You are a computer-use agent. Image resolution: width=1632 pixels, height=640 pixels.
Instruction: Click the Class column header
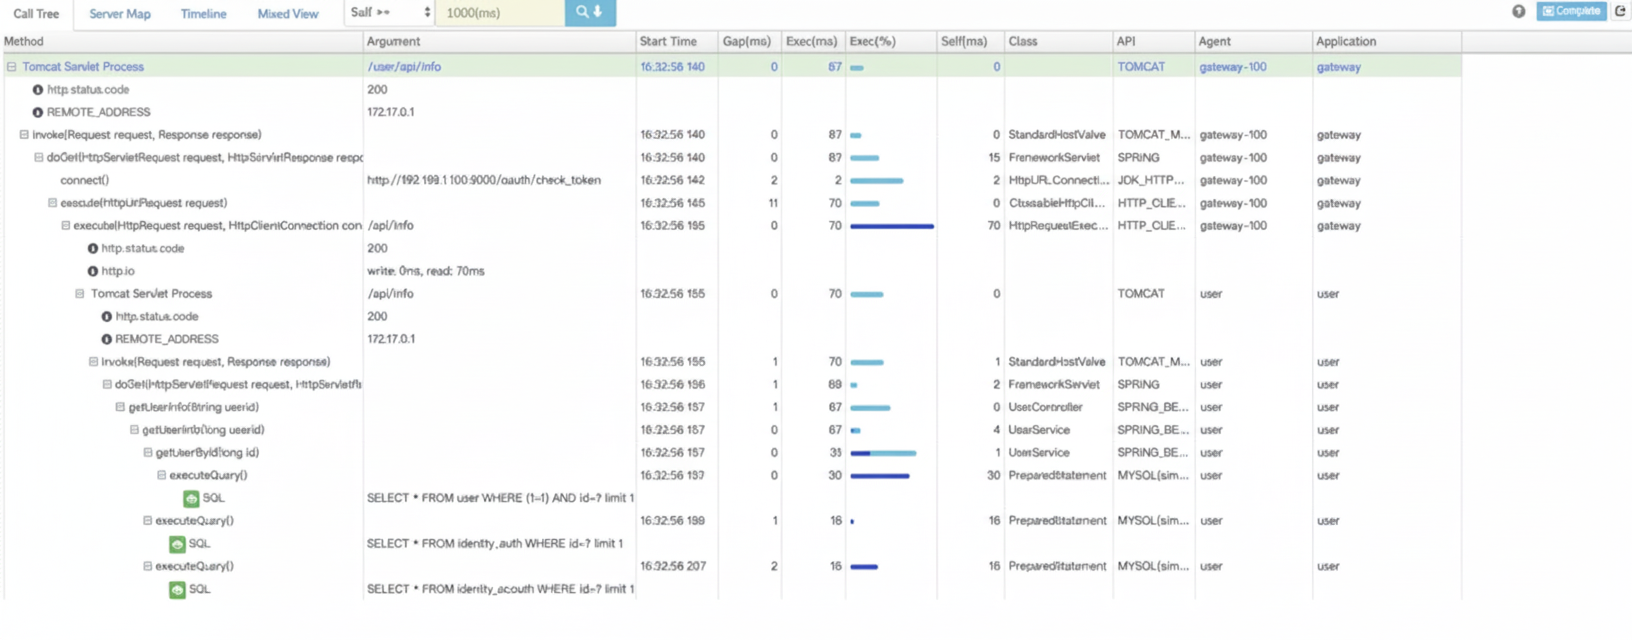click(x=1023, y=41)
